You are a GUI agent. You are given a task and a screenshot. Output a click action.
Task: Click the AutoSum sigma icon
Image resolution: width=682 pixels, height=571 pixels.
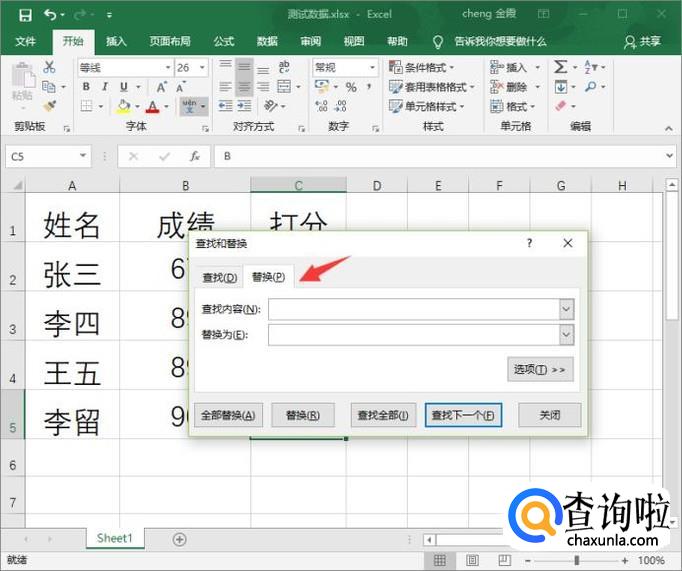[x=561, y=67]
